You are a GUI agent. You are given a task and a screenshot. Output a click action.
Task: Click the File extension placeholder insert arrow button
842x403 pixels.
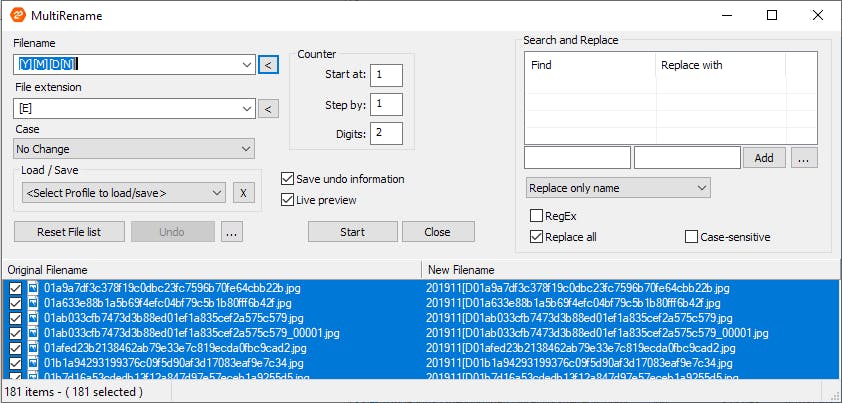pyautogui.click(x=268, y=109)
